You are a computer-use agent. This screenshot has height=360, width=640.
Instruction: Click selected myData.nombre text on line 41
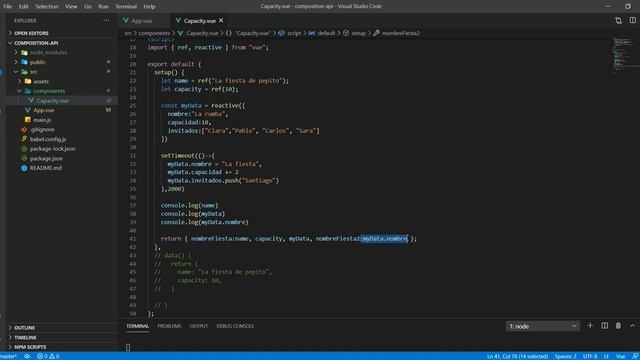384,239
